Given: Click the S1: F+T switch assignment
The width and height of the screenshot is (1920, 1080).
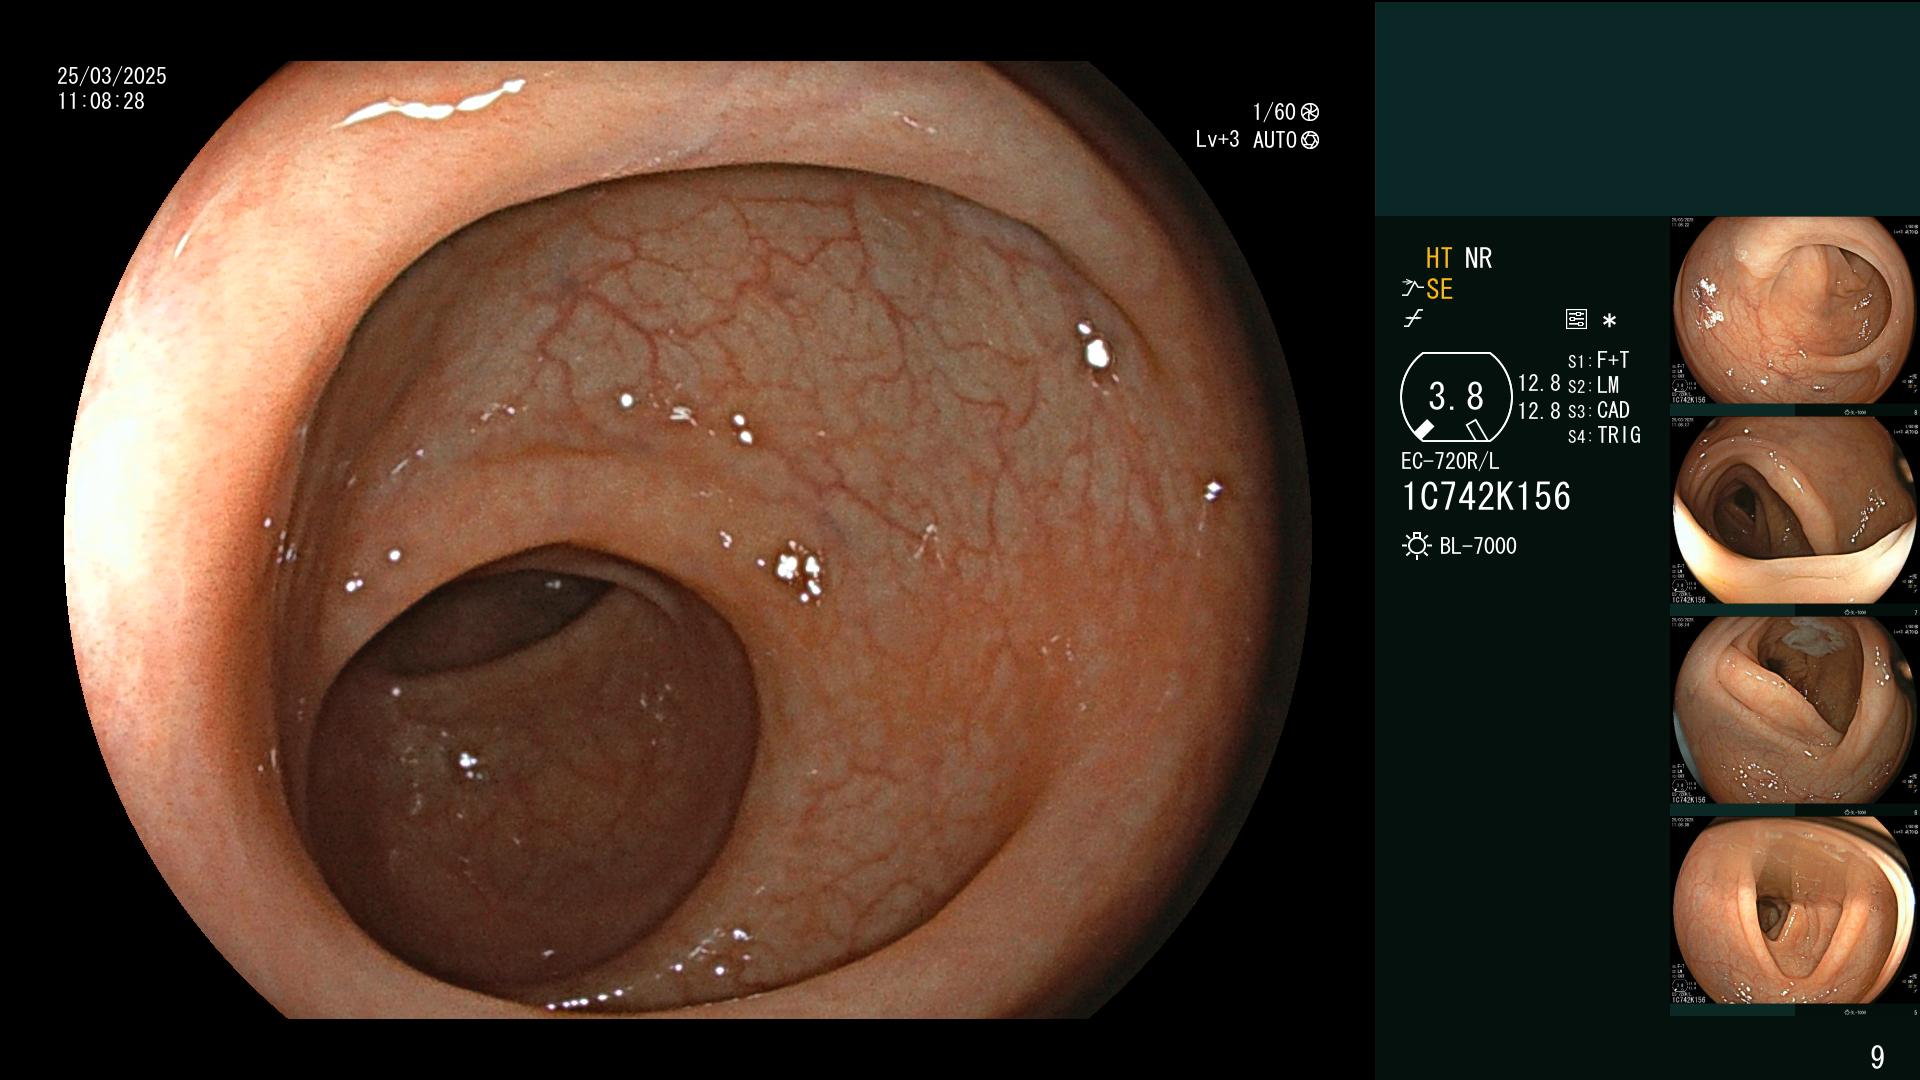Looking at the screenshot, I should (x=1599, y=360).
